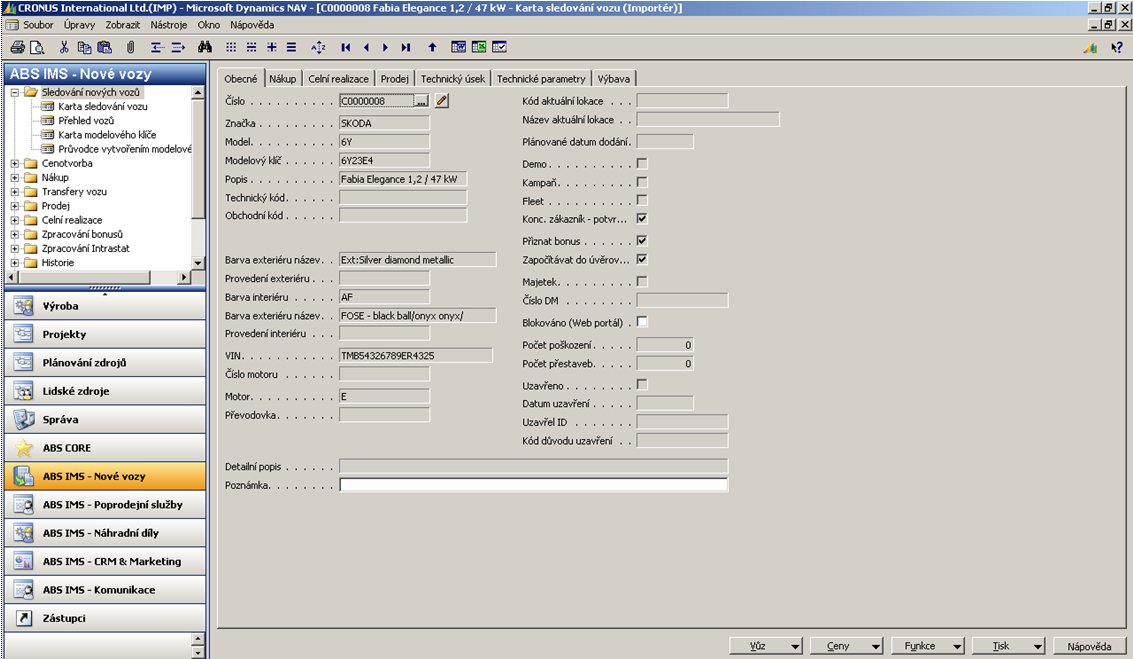The image size is (1133, 659).
Task: Open the Výroba navigation pane section
Action: tap(105, 306)
